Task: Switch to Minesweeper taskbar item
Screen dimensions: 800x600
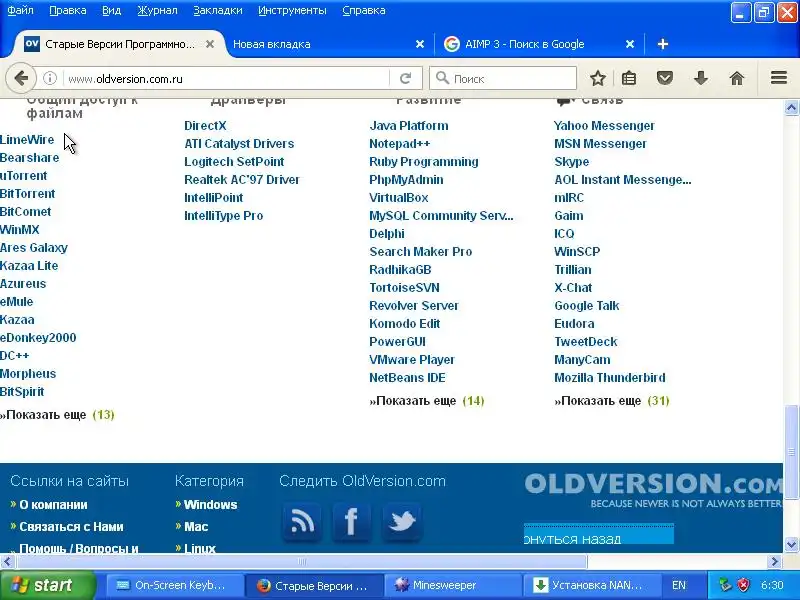Action: (x=452, y=585)
